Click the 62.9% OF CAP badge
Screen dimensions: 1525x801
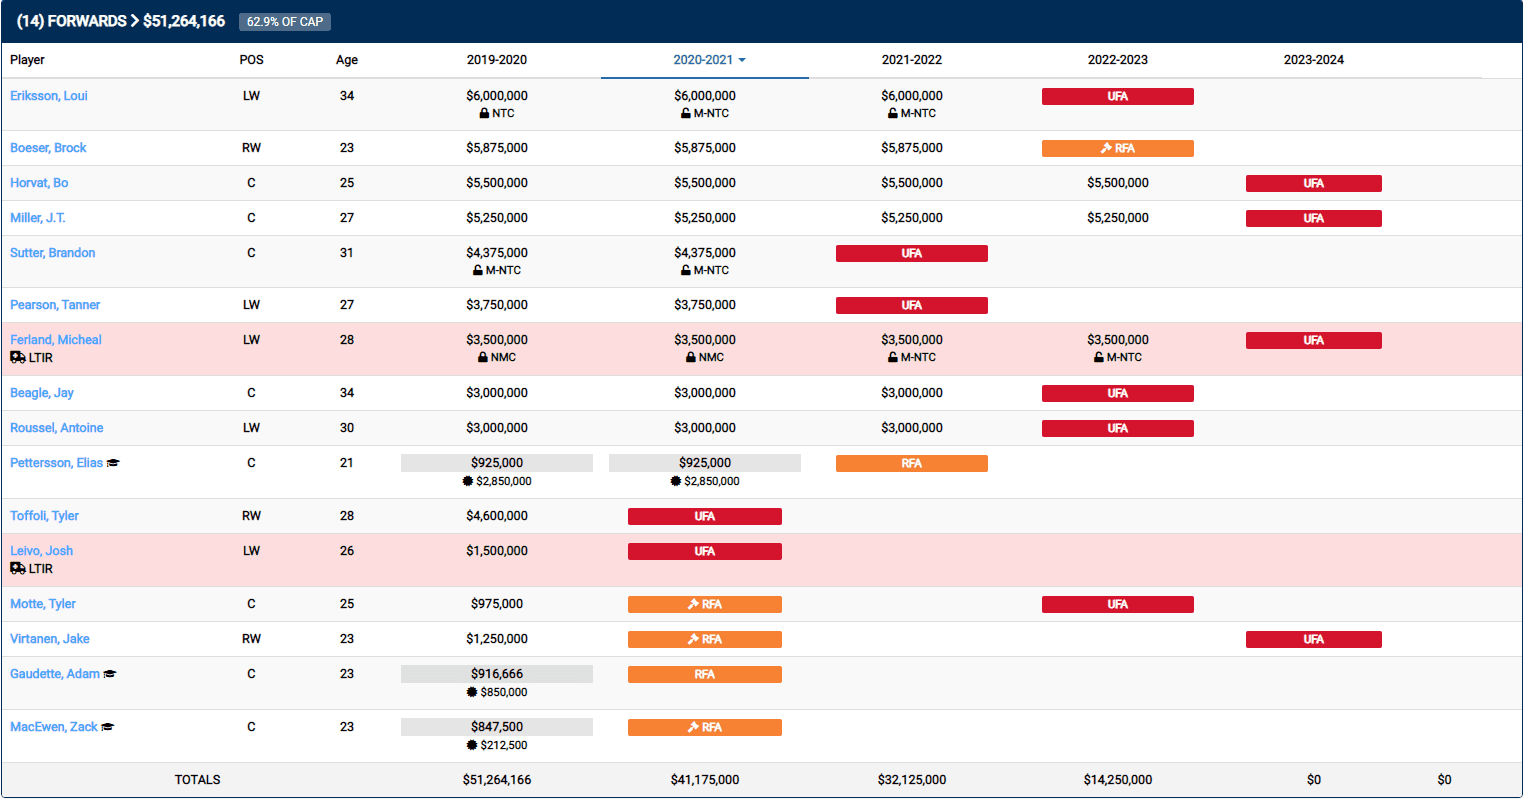pyautogui.click(x=284, y=22)
